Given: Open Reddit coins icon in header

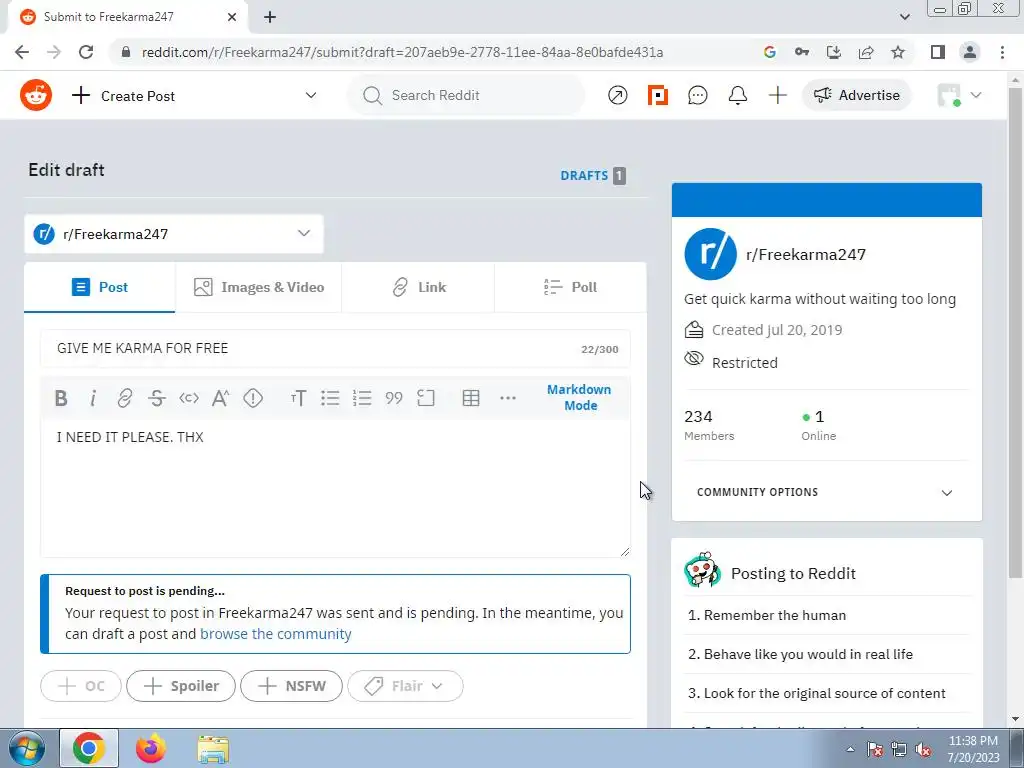Looking at the screenshot, I should point(658,95).
